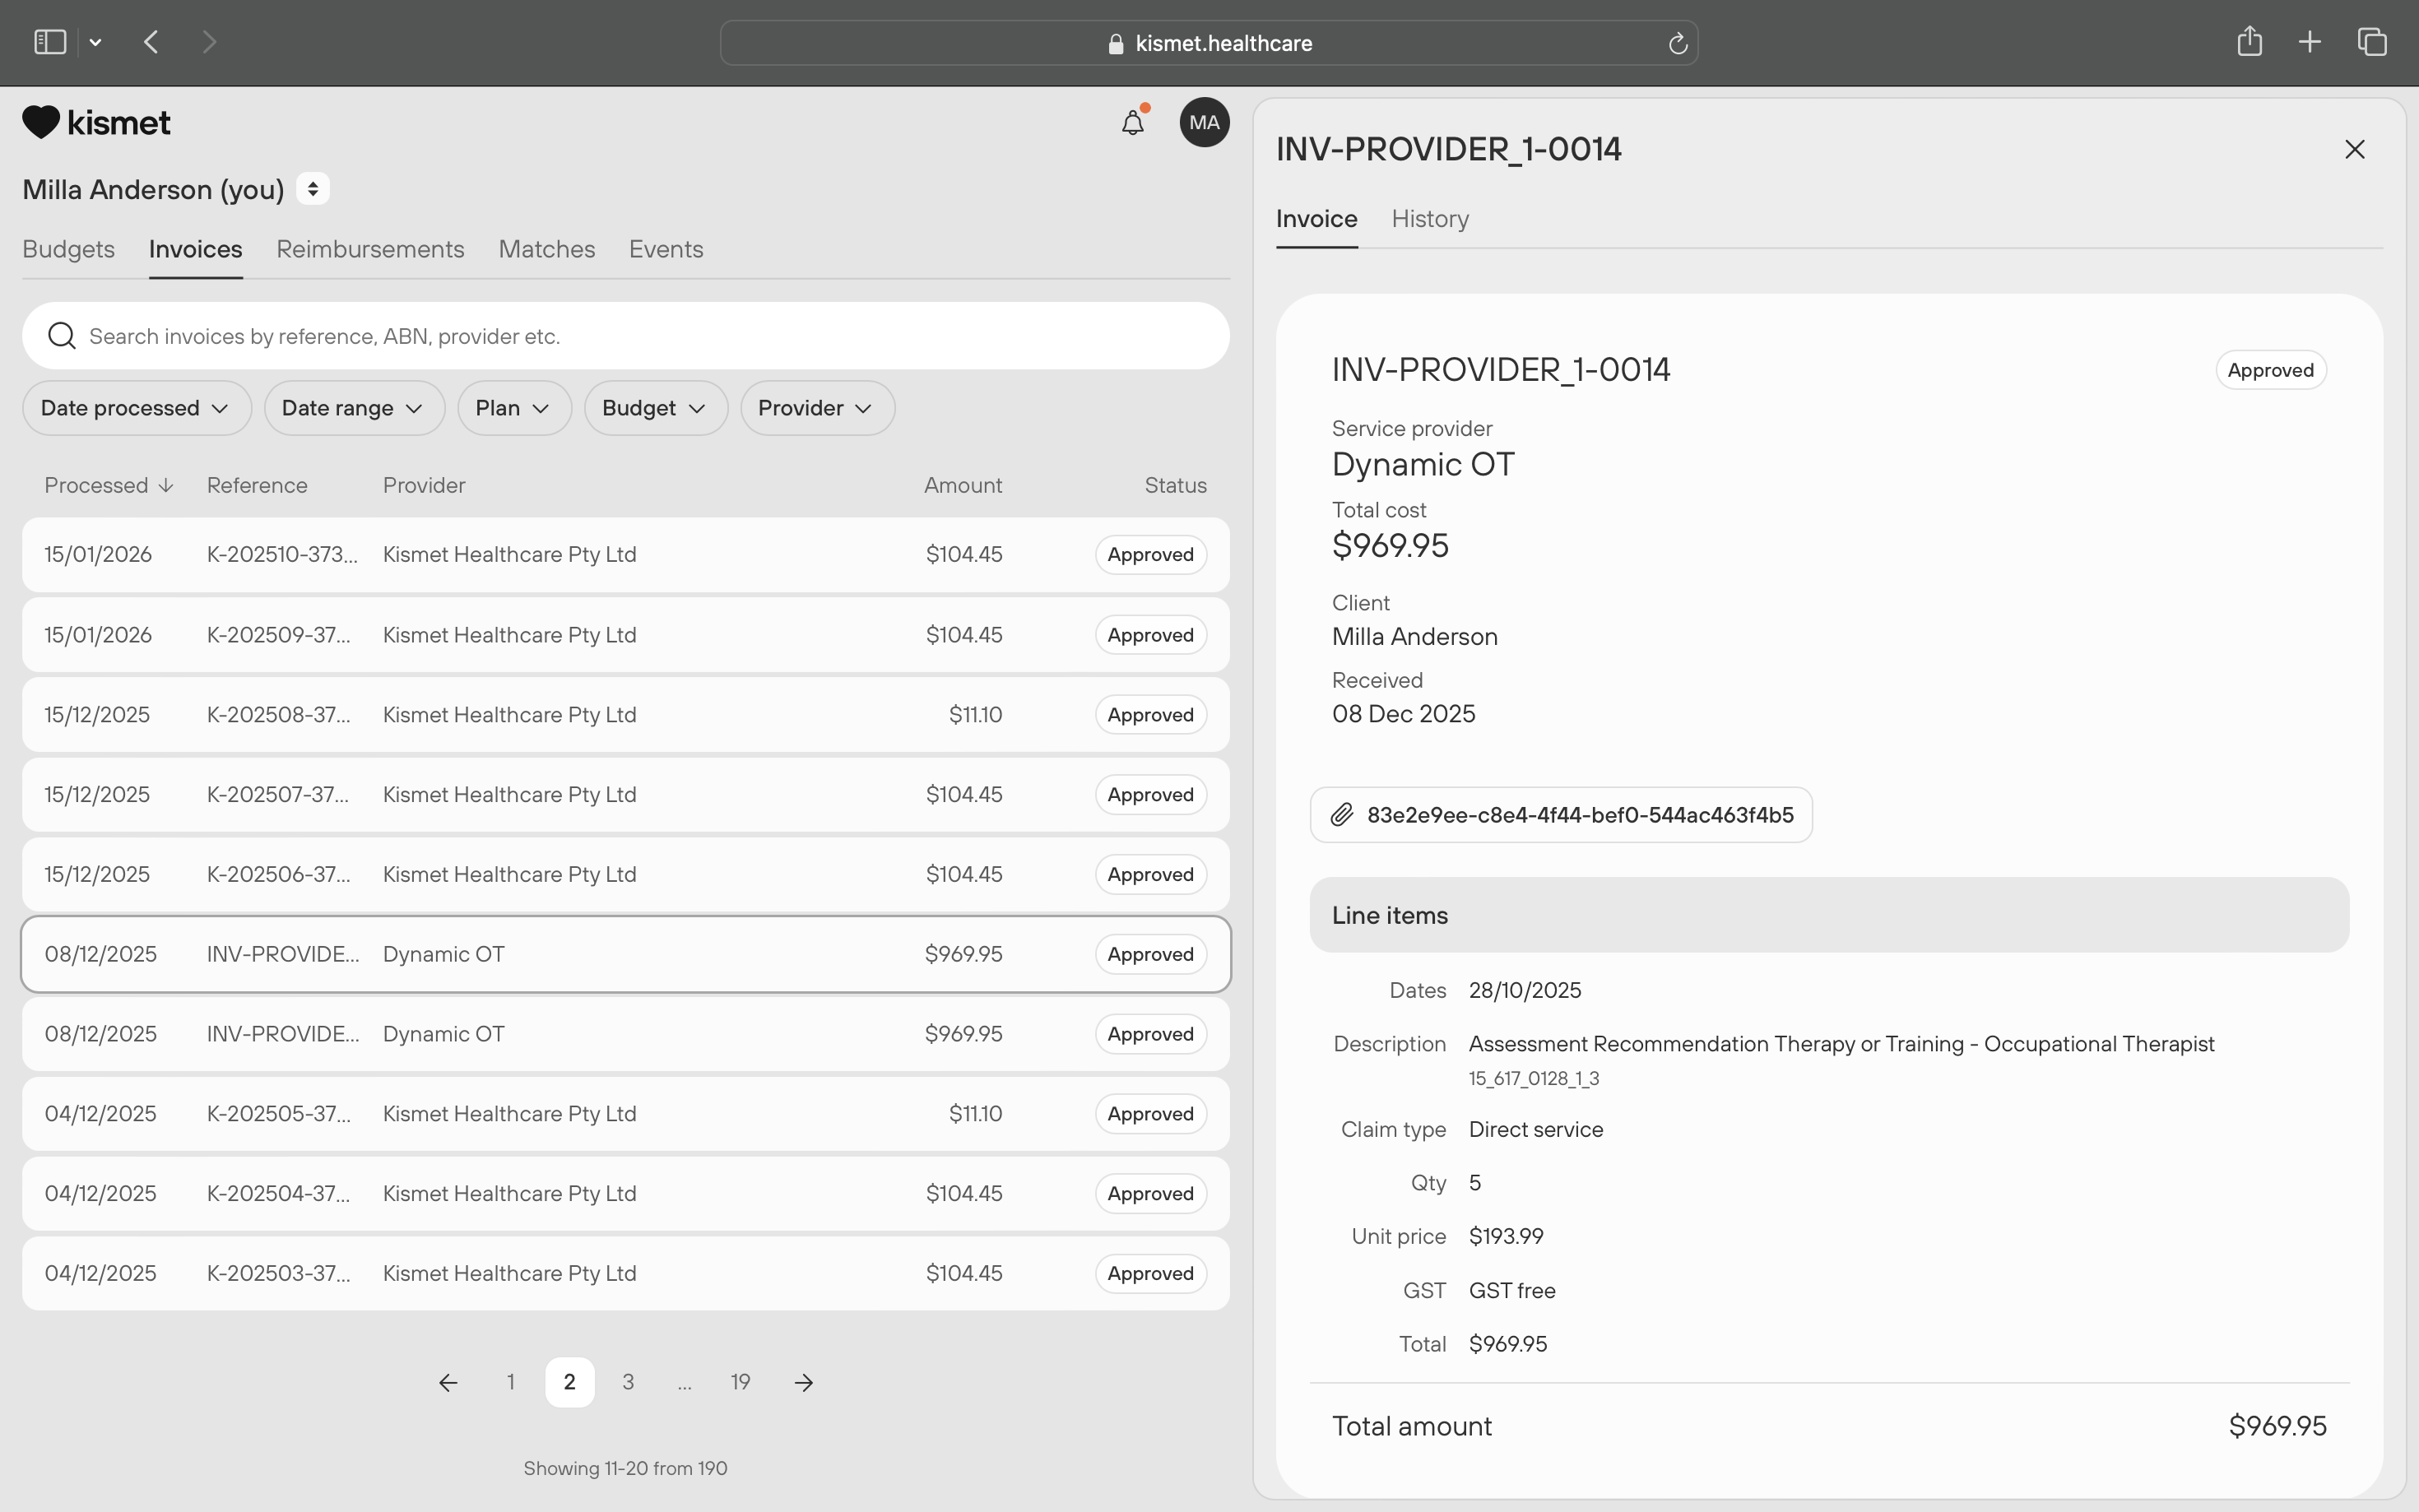This screenshot has width=2419, height=1512.
Task: Select the Invoices tab
Action: pos(195,249)
